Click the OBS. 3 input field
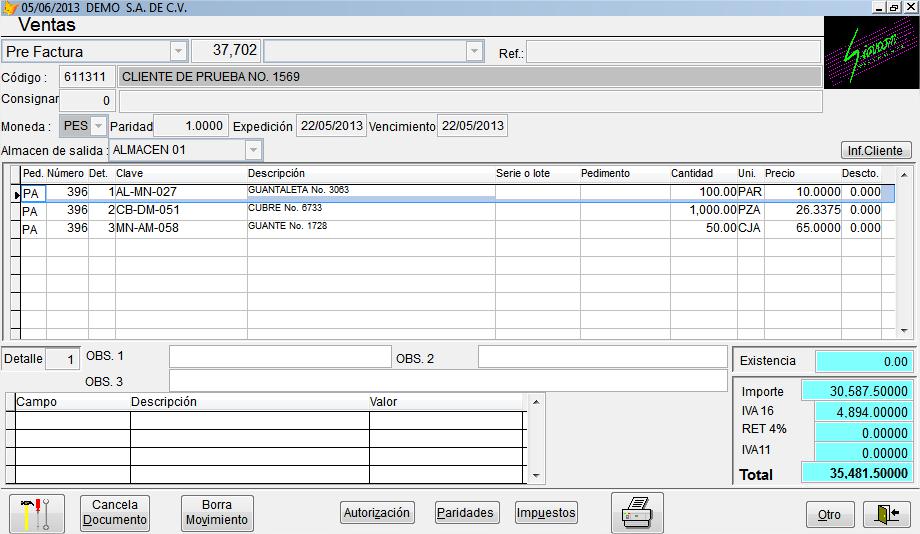The image size is (920, 534). [x=448, y=380]
